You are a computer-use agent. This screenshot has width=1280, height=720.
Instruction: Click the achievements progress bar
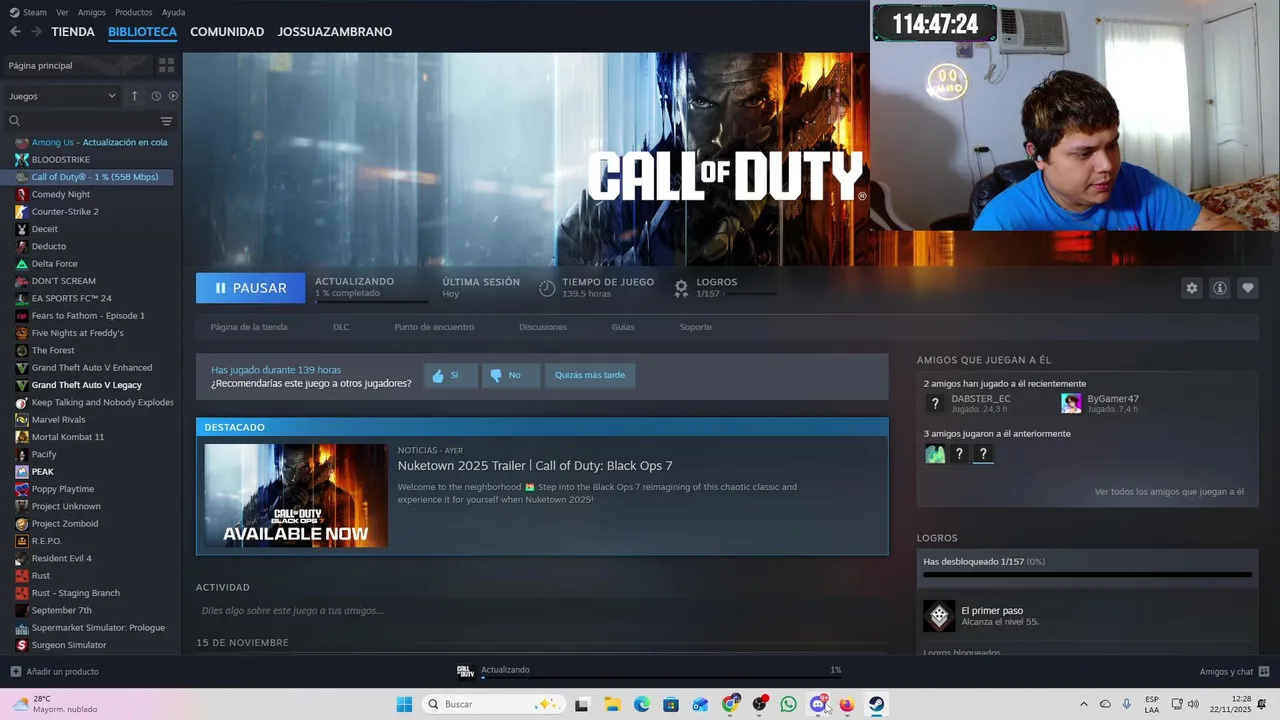pyautogui.click(x=1087, y=575)
